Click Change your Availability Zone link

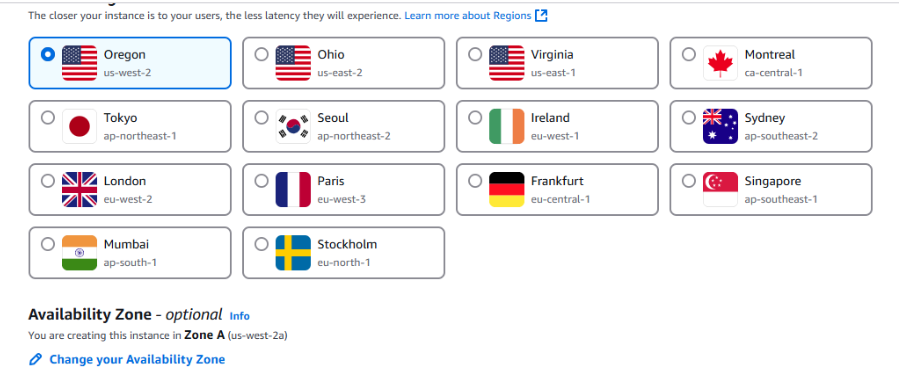(137, 359)
